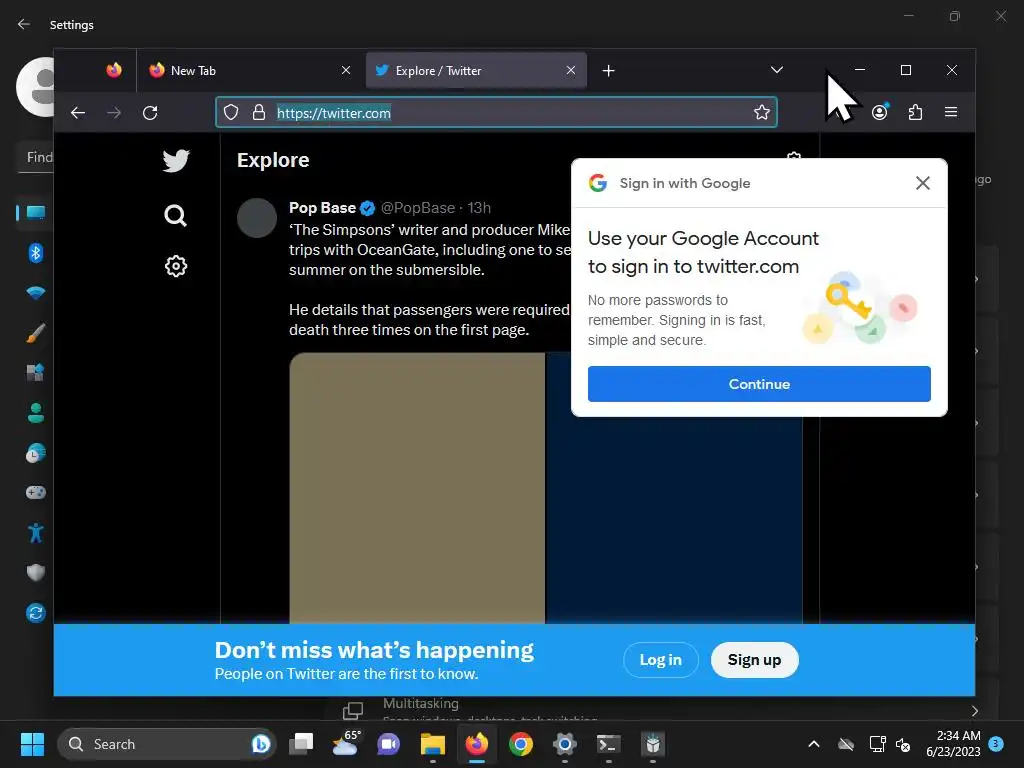Click taskbar Search box
1024x768 pixels.
pos(167,744)
